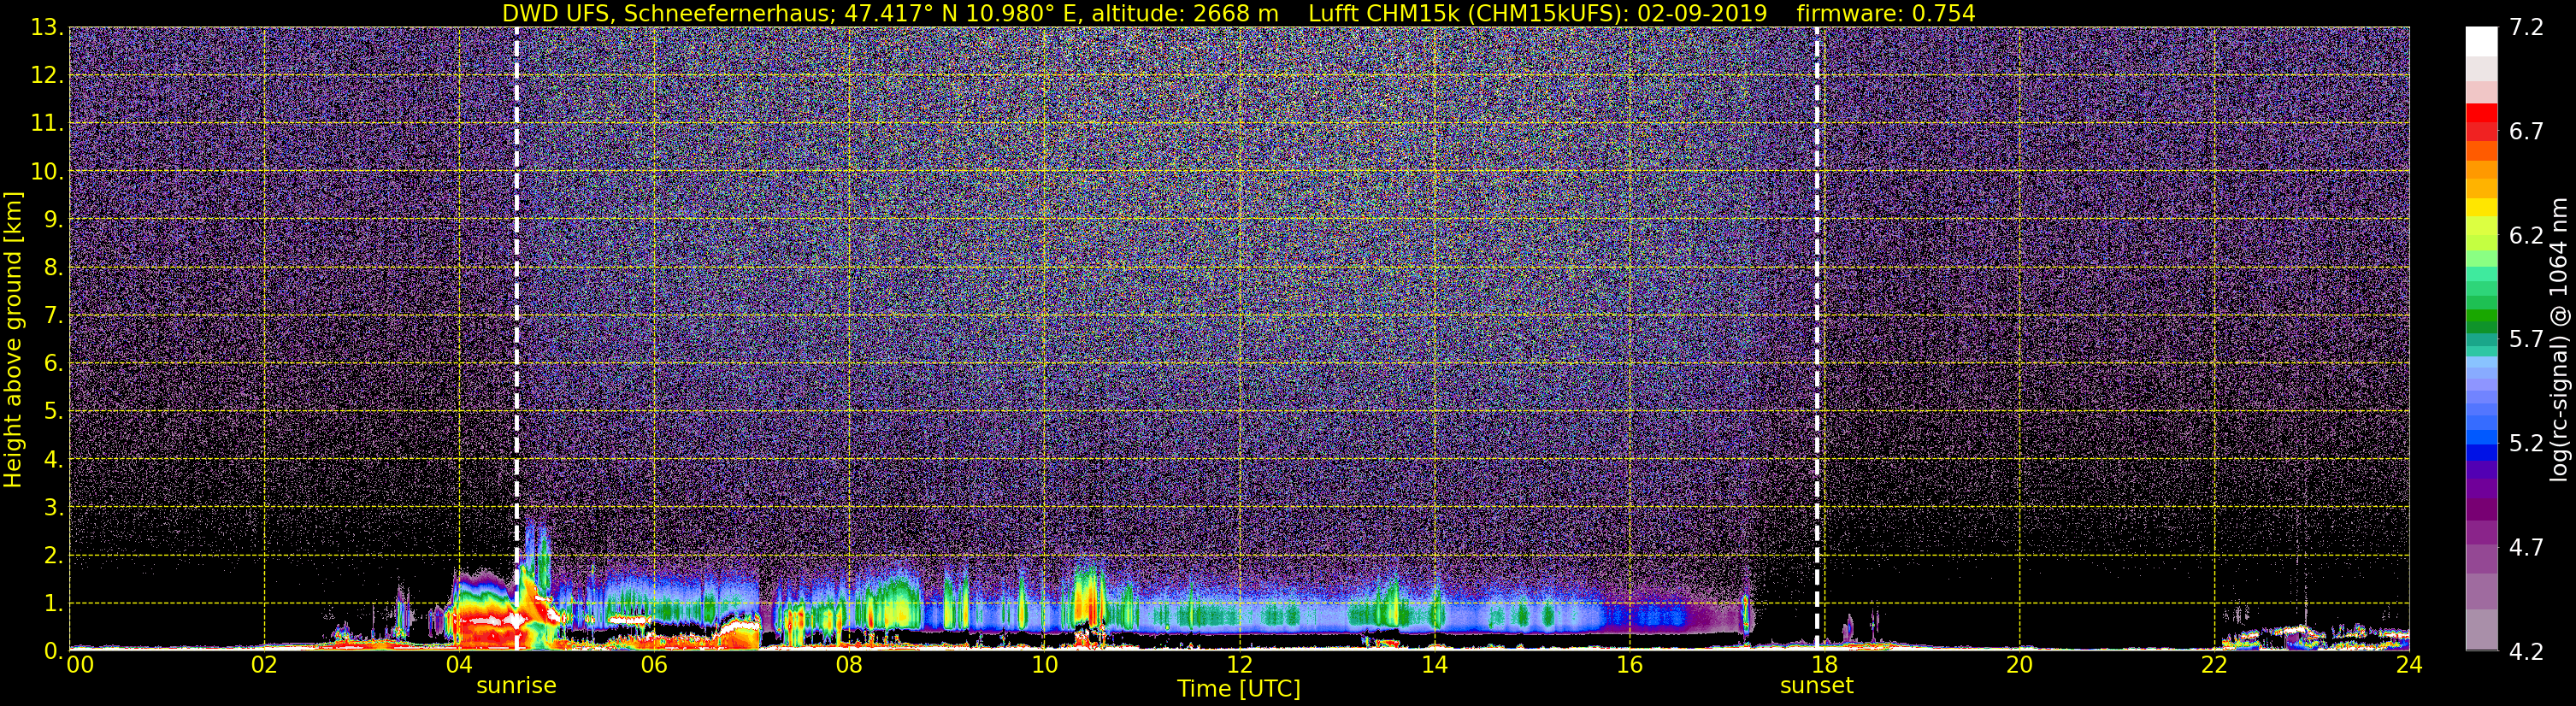Click the low cloud layer after 22 UTC
This screenshot has height=706, width=2576.
pos(2315,635)
